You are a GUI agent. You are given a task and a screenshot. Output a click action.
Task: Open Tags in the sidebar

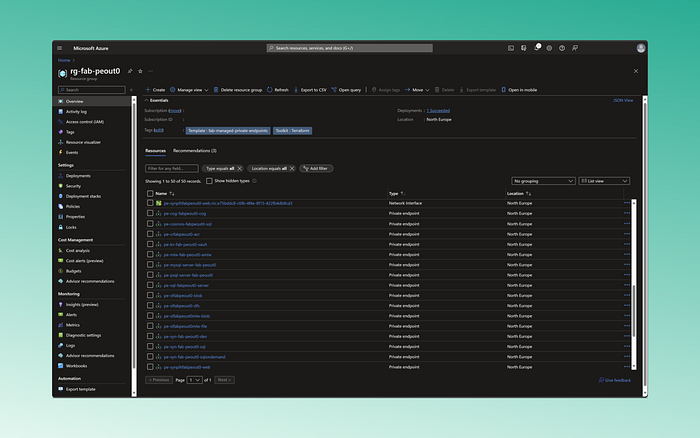pos(70,132)
